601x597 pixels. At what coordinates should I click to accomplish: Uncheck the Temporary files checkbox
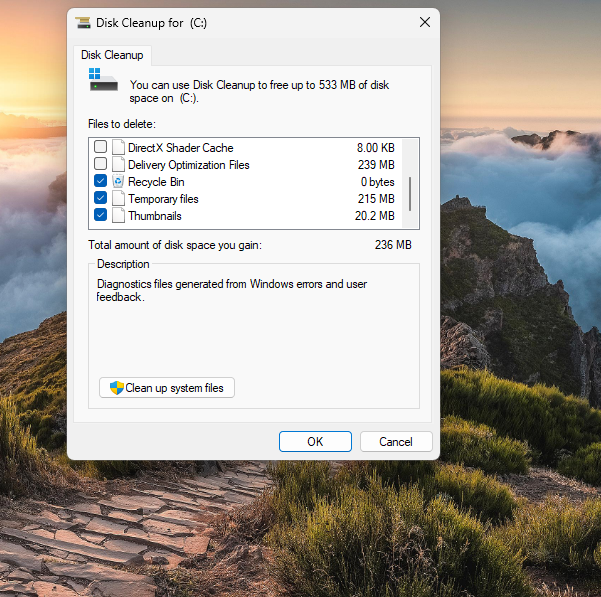tap(100, 199)
